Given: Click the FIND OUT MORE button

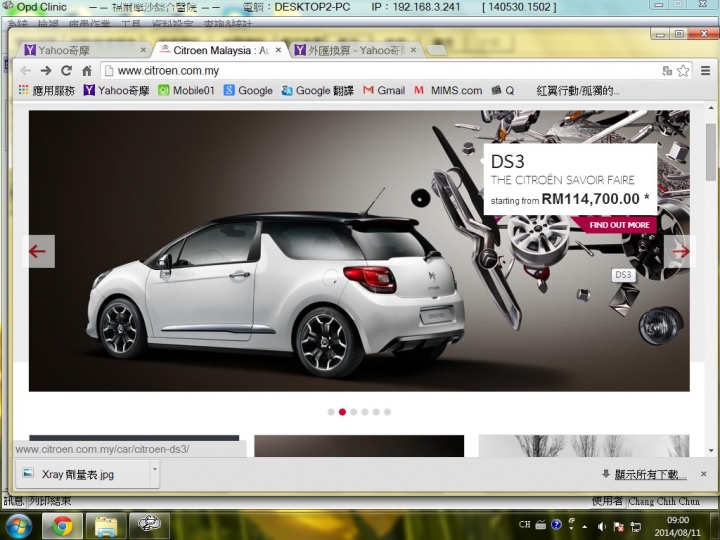Looking at the screenshot, I should click(619, 225).
